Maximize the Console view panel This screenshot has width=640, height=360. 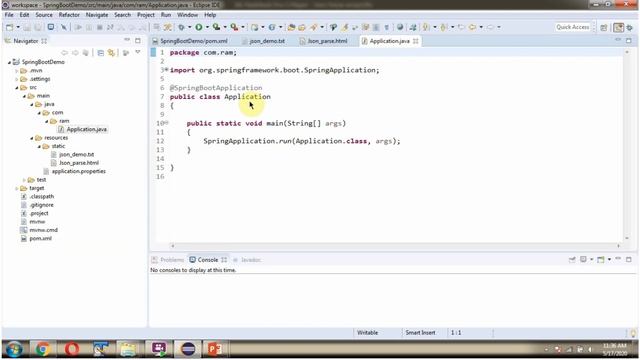(629, 259)
